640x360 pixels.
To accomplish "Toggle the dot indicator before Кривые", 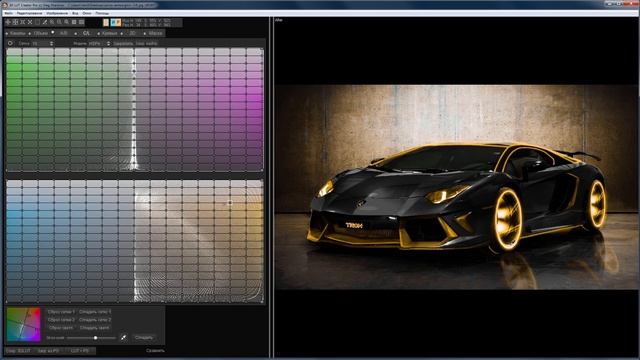I will [x=98, y=34].
